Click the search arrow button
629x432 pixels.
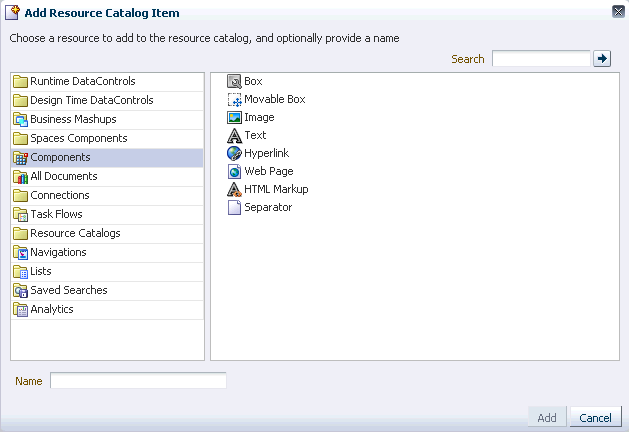[602, 59]
